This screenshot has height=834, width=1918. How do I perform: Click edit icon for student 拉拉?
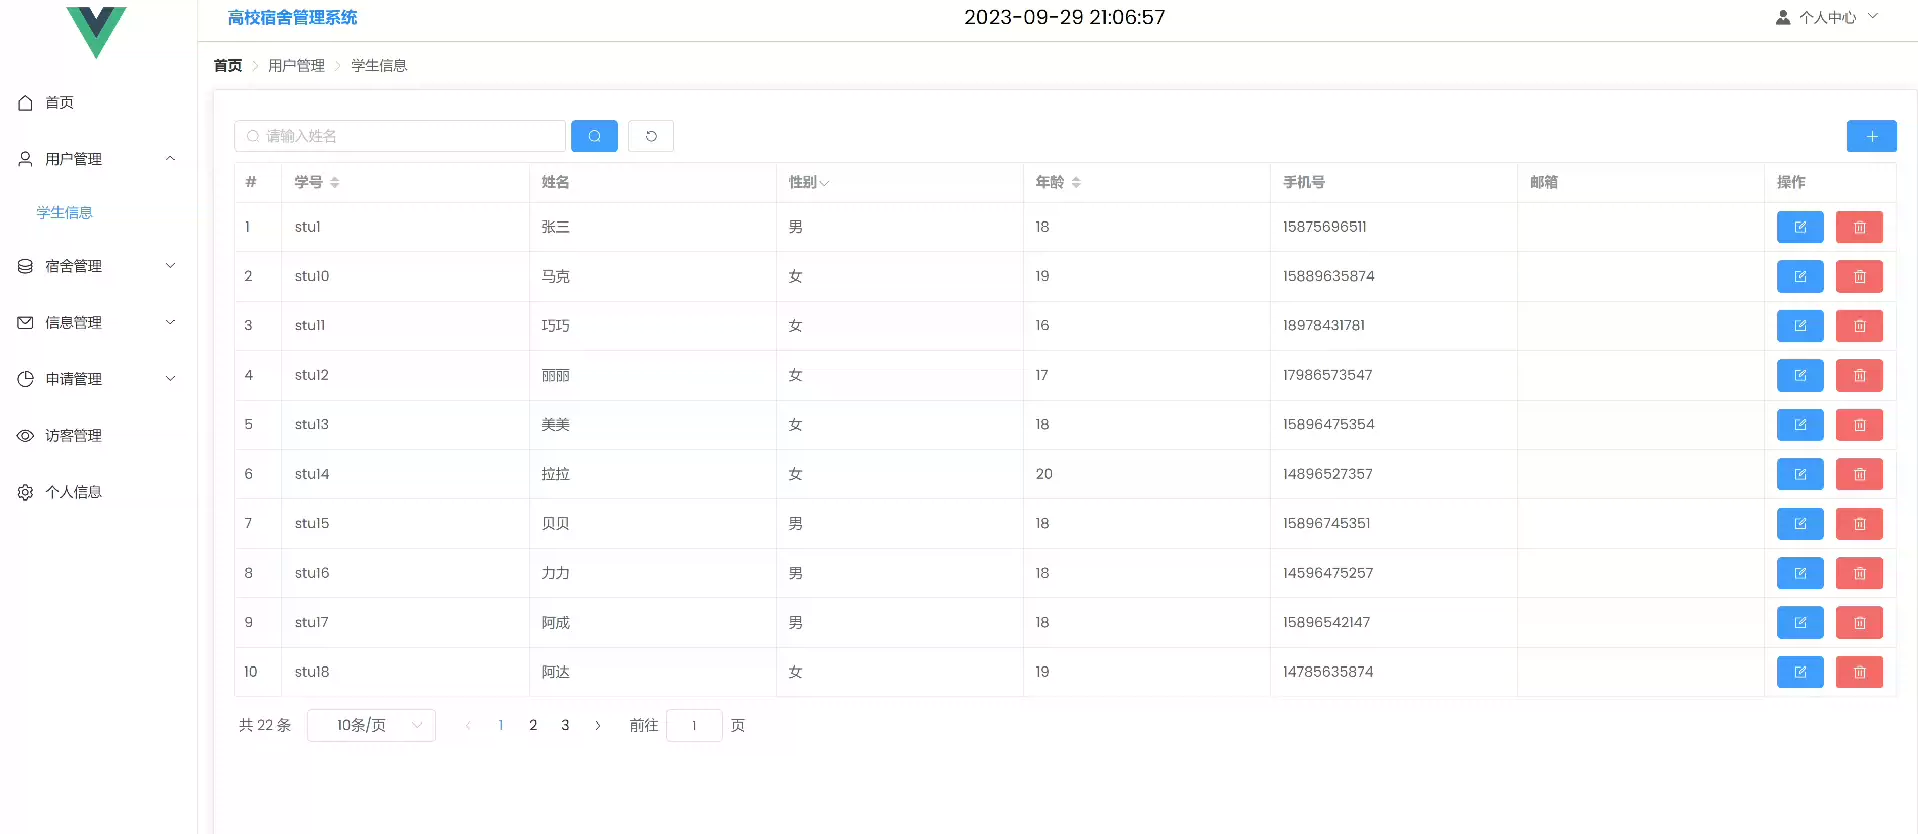(1799, 474)
